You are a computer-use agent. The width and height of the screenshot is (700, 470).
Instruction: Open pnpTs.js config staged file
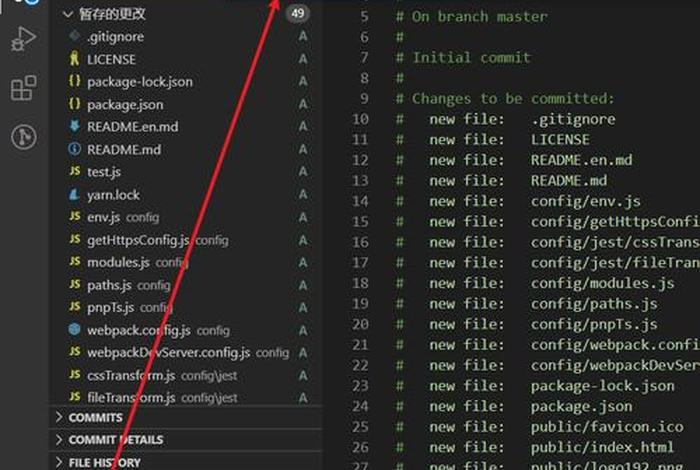[x=185, y=308]
